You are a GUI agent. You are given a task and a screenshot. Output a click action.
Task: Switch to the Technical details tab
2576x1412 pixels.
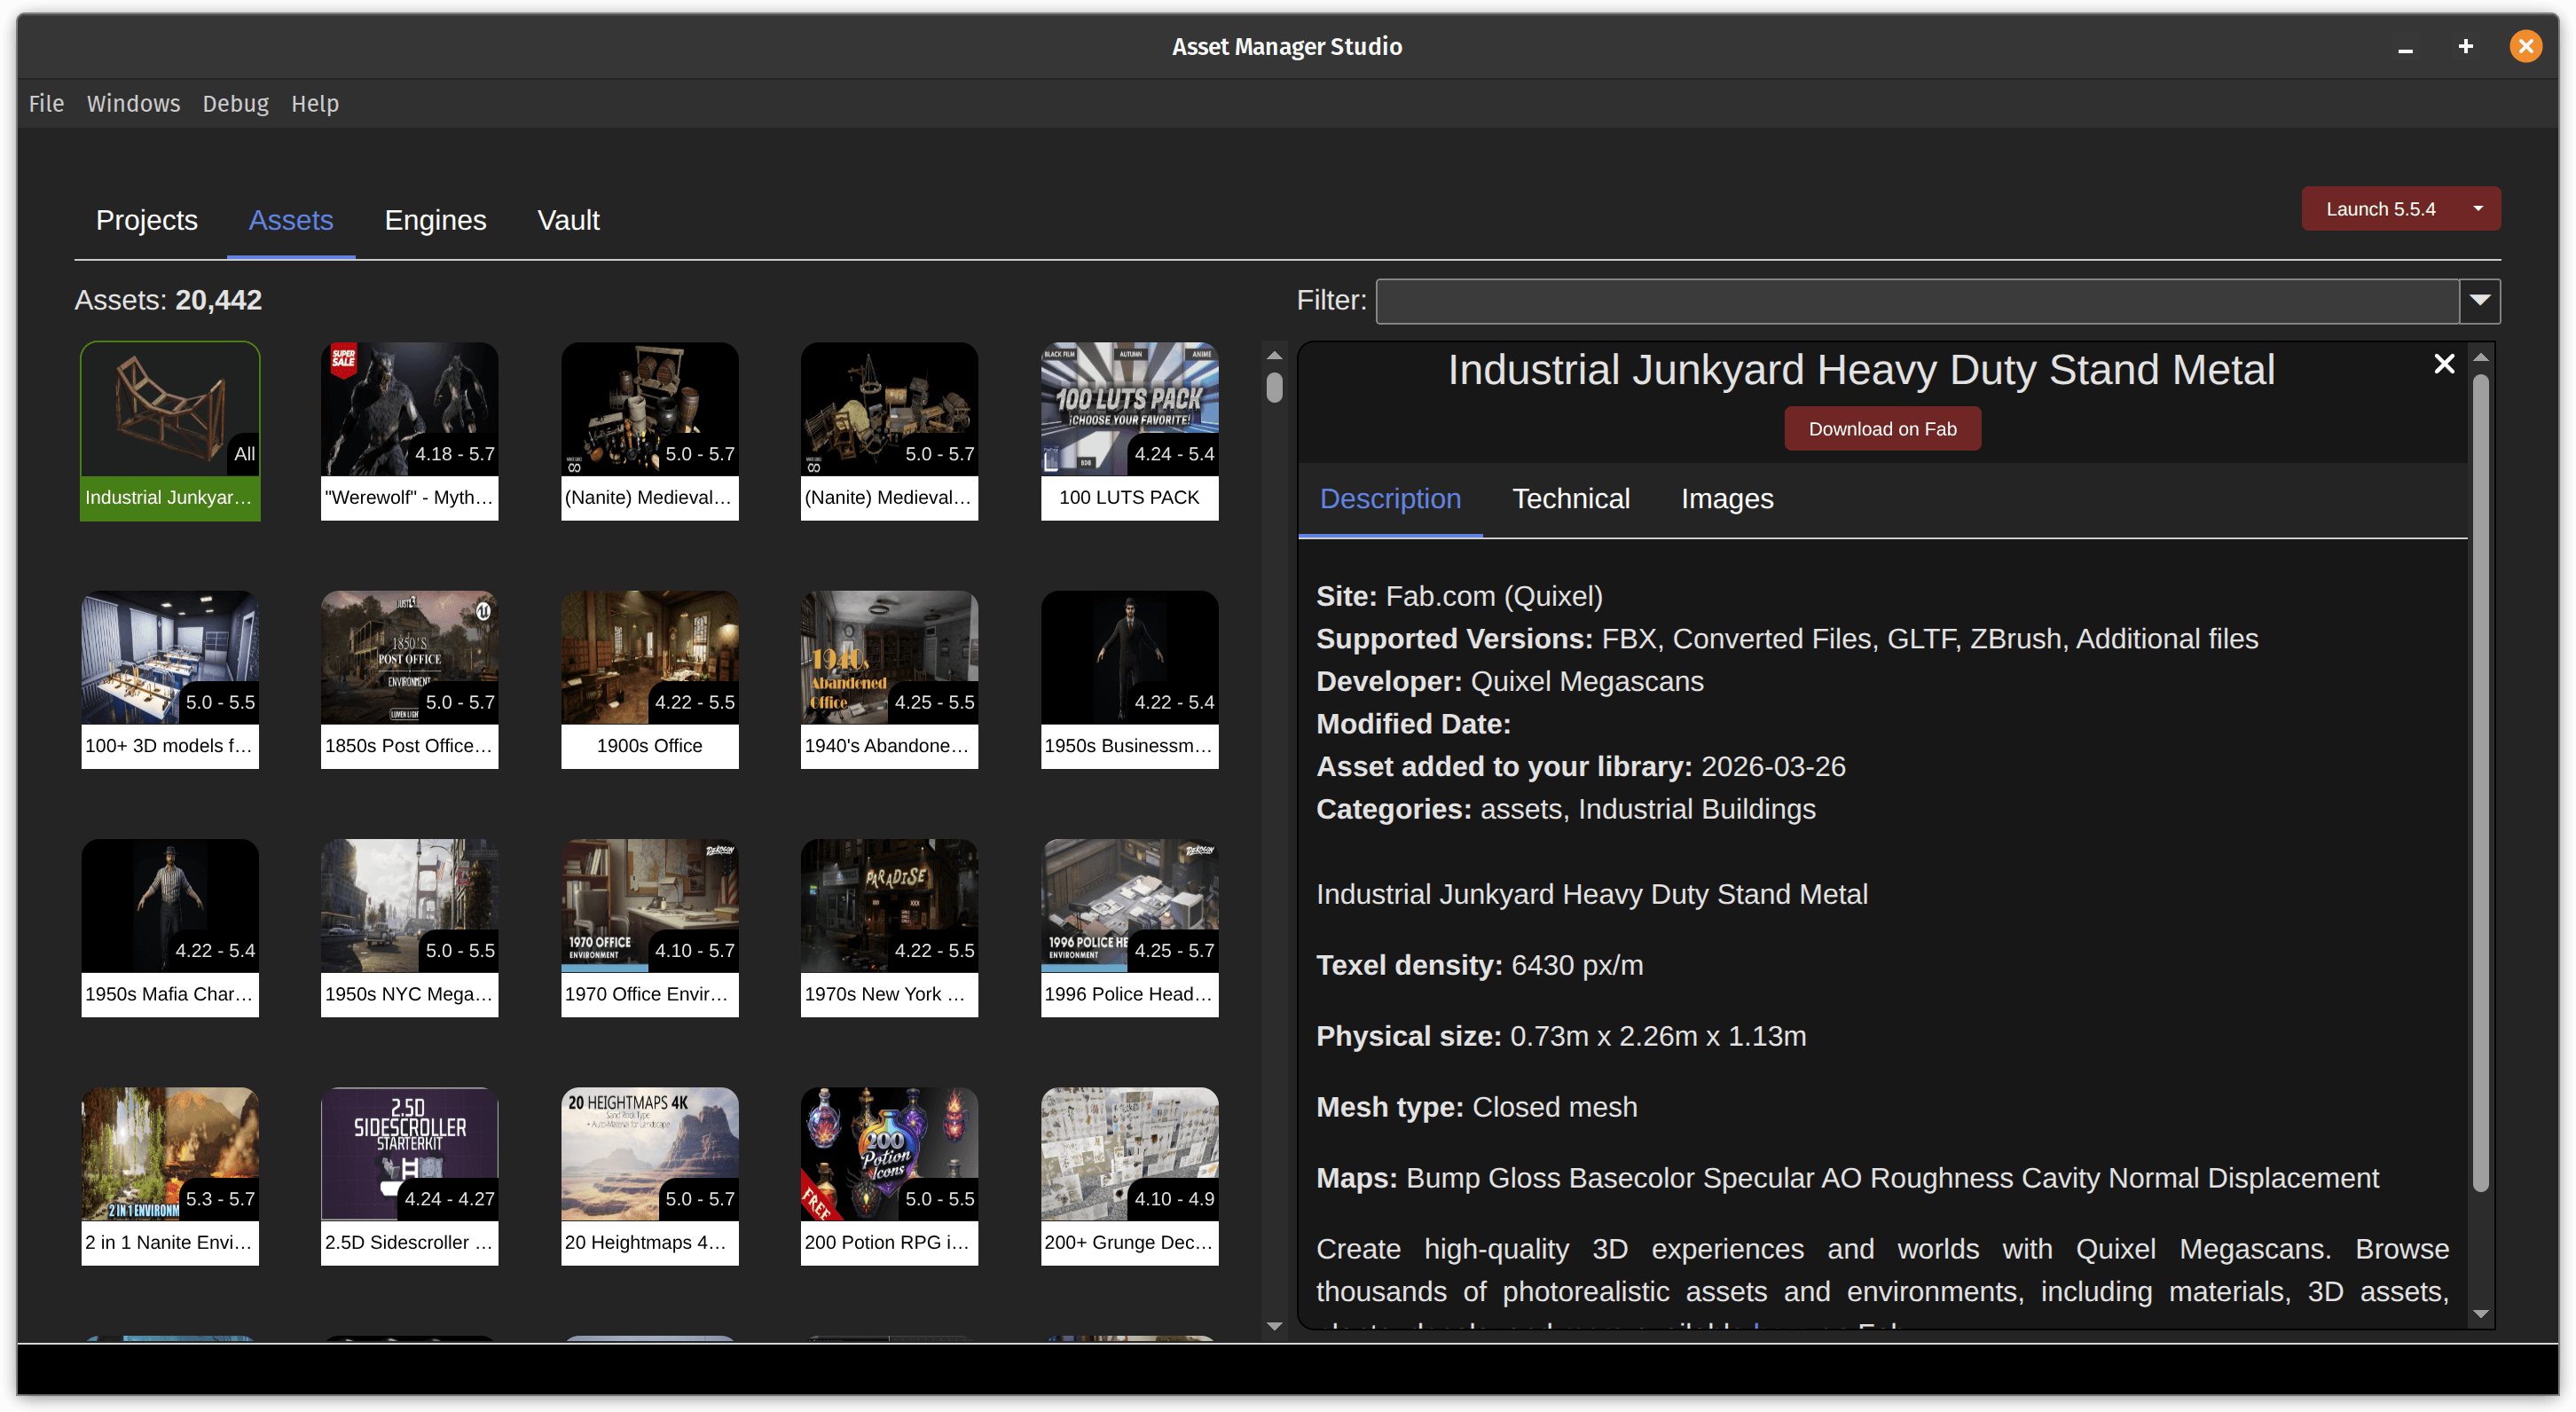(x=1571, y=499)
